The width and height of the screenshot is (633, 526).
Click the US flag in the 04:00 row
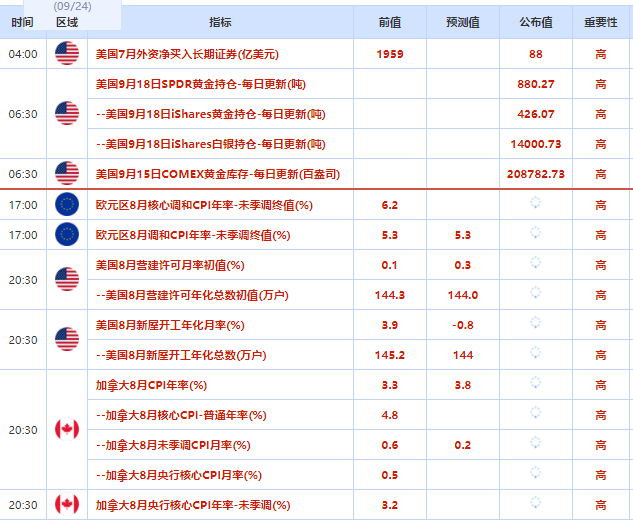(67, 53)
